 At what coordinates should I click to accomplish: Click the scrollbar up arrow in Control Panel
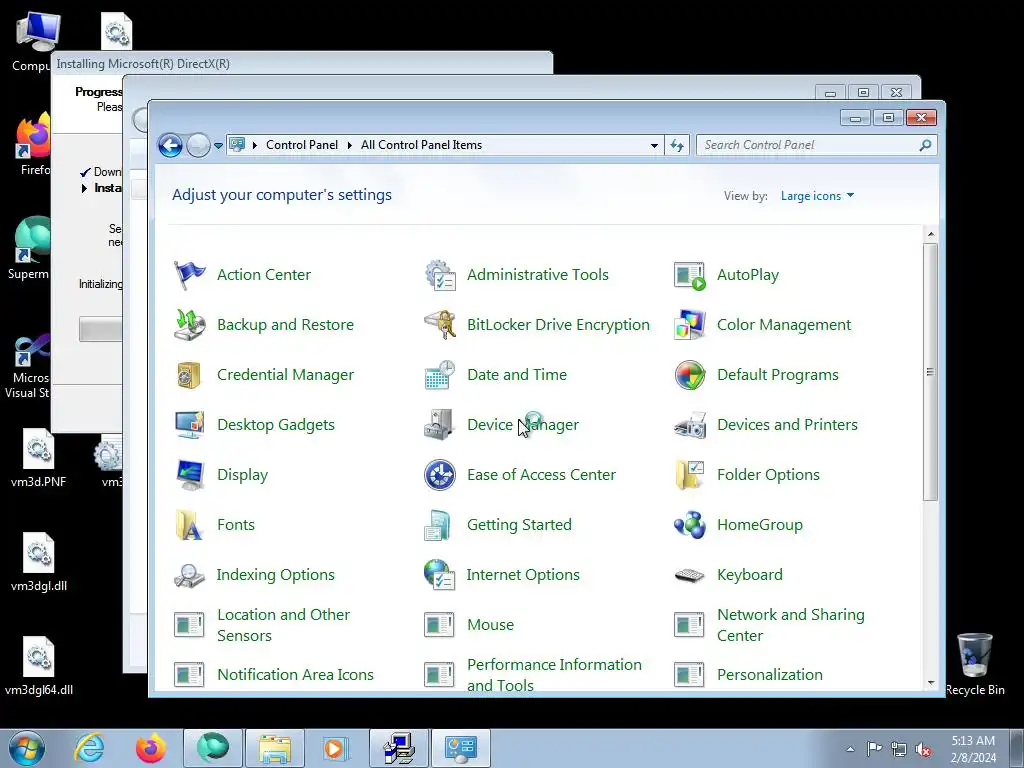pyautogui.click(x=931, y=234)
